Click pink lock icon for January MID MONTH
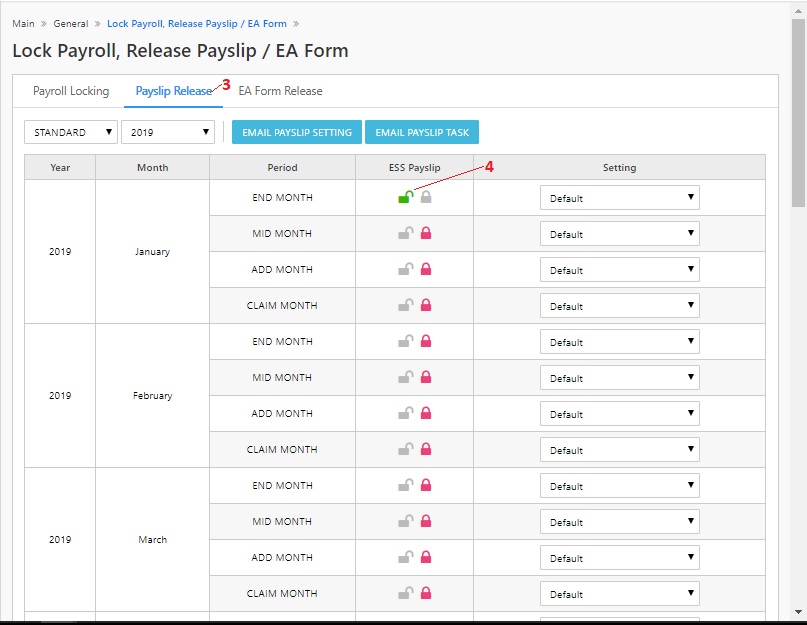 [x=426, y=233]
